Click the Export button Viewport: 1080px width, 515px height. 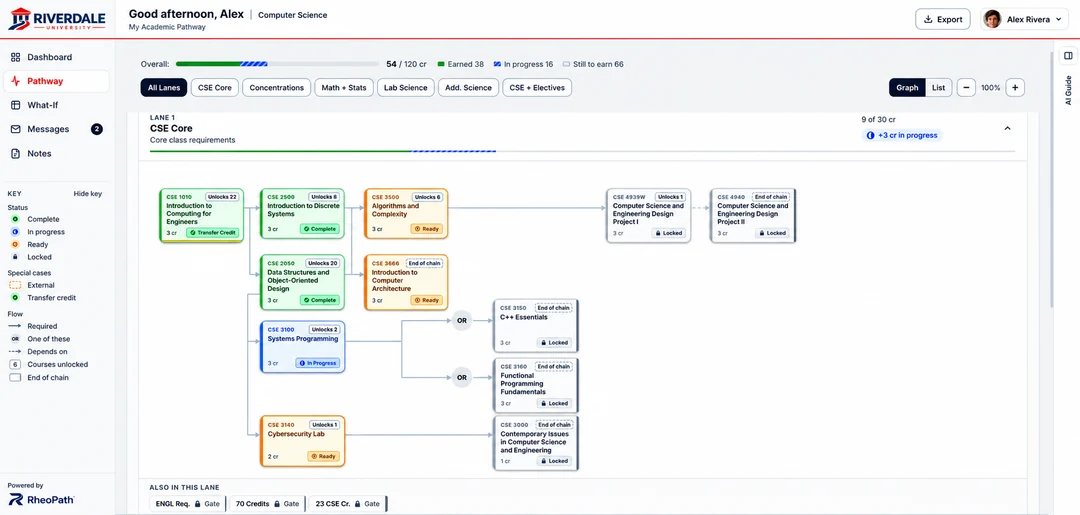[x=942, y=19]
